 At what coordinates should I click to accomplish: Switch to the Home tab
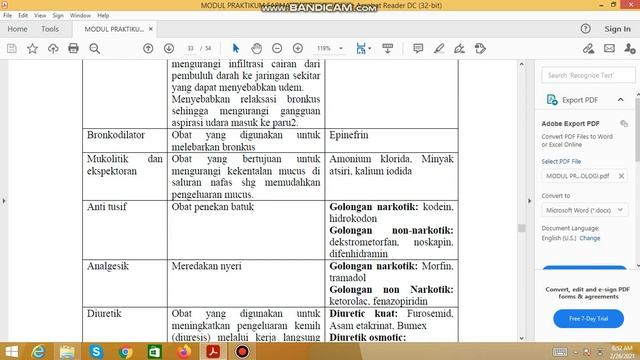pyautogui.click(x=17, y=29)
